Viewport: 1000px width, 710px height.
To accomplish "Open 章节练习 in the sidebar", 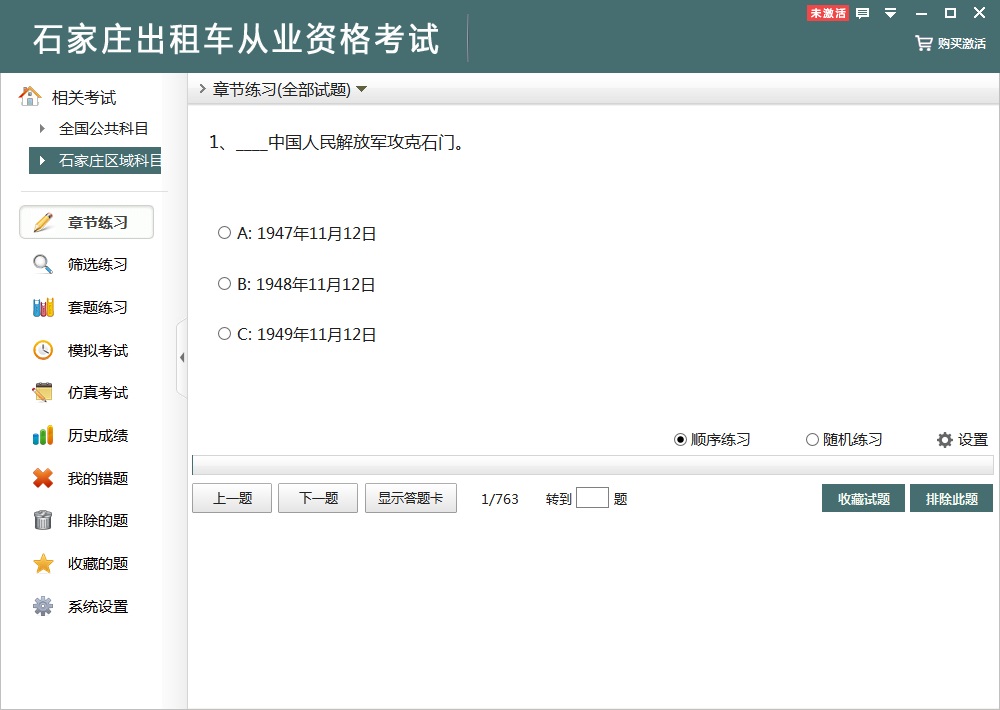I will [87, 222].
